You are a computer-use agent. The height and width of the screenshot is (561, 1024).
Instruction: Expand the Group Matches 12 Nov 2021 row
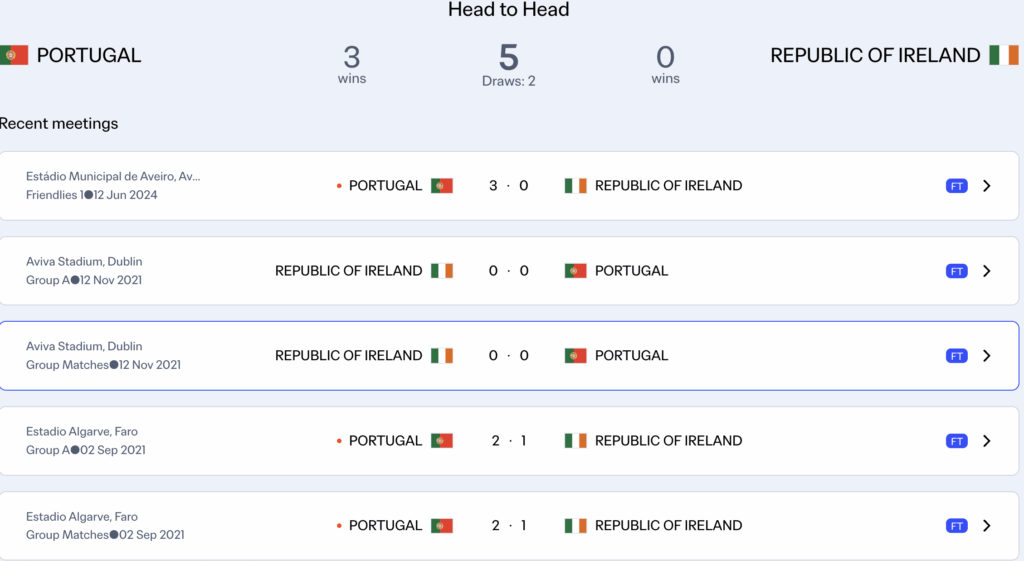tap(987, 356)
